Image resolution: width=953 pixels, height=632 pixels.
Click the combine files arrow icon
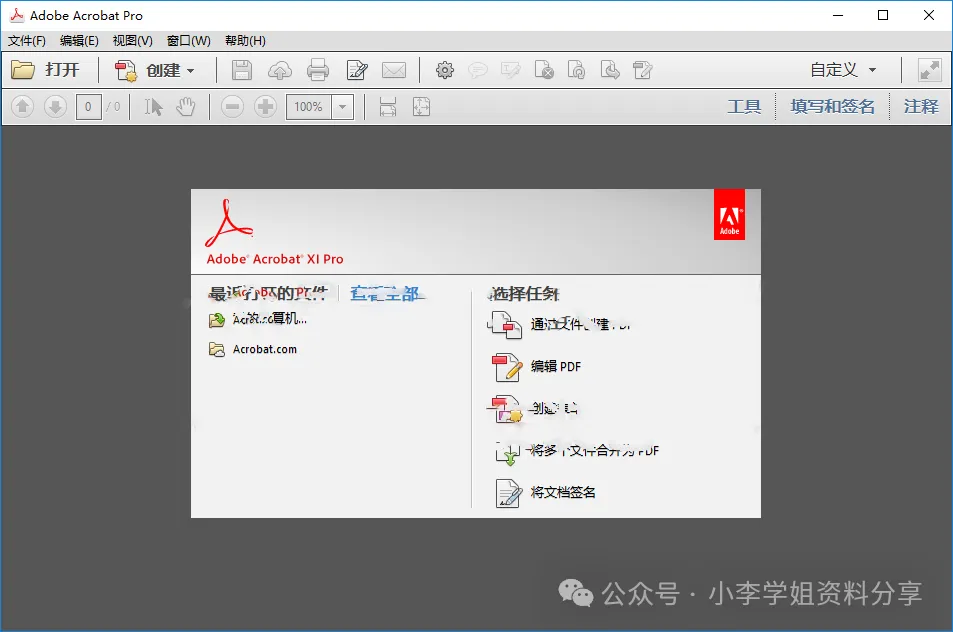(507, 452)
